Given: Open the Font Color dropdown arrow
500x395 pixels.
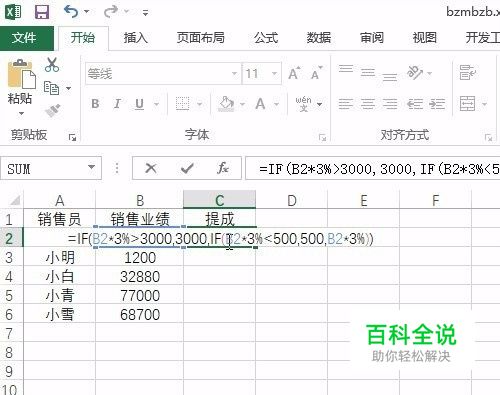Looking at the screenshot, I should [276, 104].
